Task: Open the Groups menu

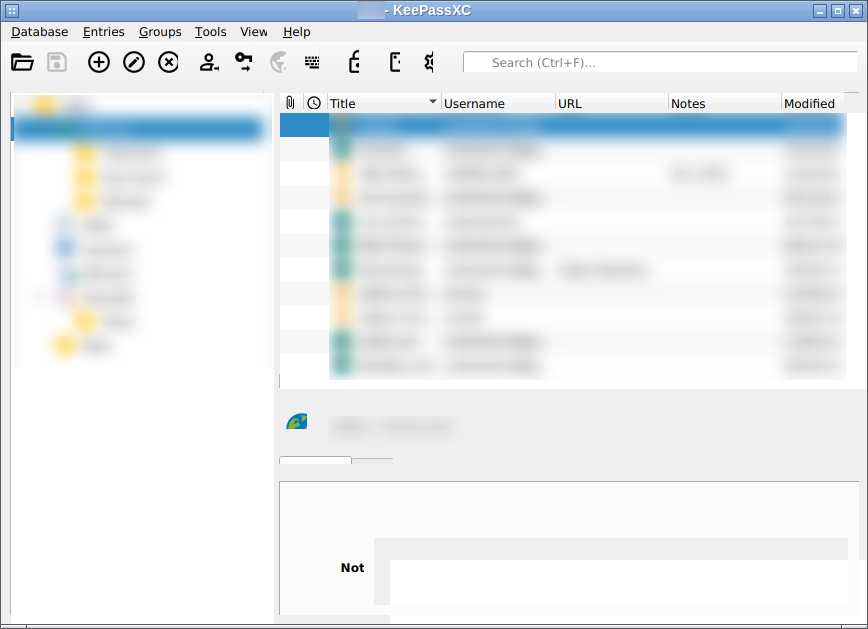Action: (x=160, y=31)
